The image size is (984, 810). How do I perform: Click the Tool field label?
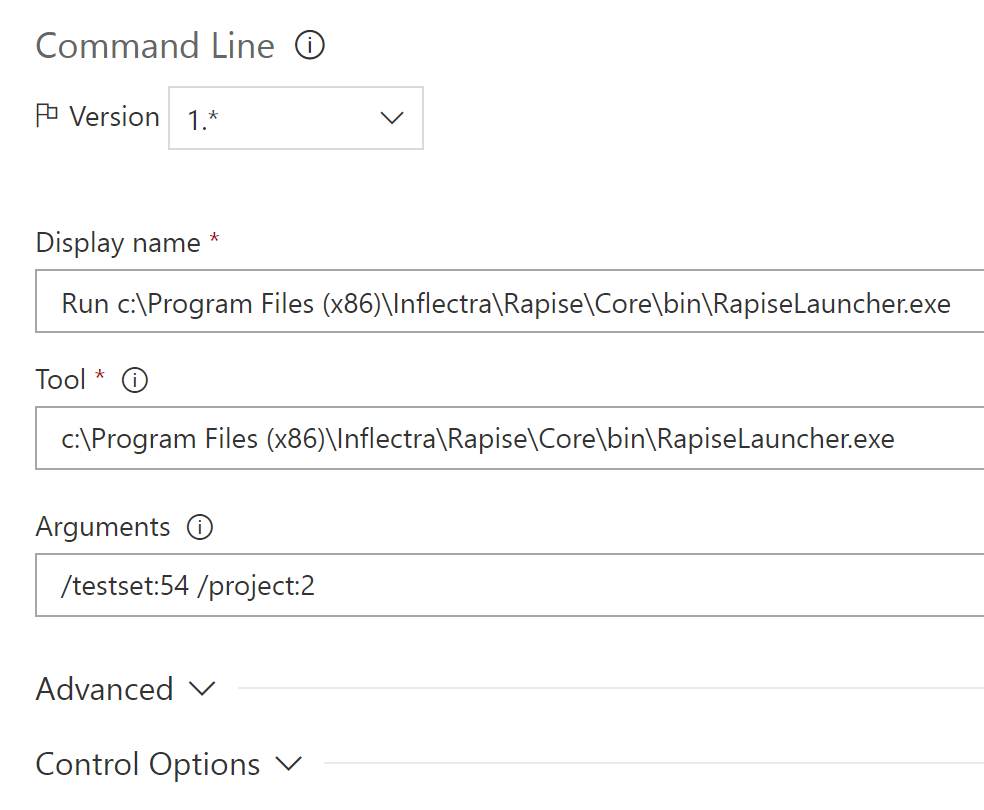click(61, 380)
